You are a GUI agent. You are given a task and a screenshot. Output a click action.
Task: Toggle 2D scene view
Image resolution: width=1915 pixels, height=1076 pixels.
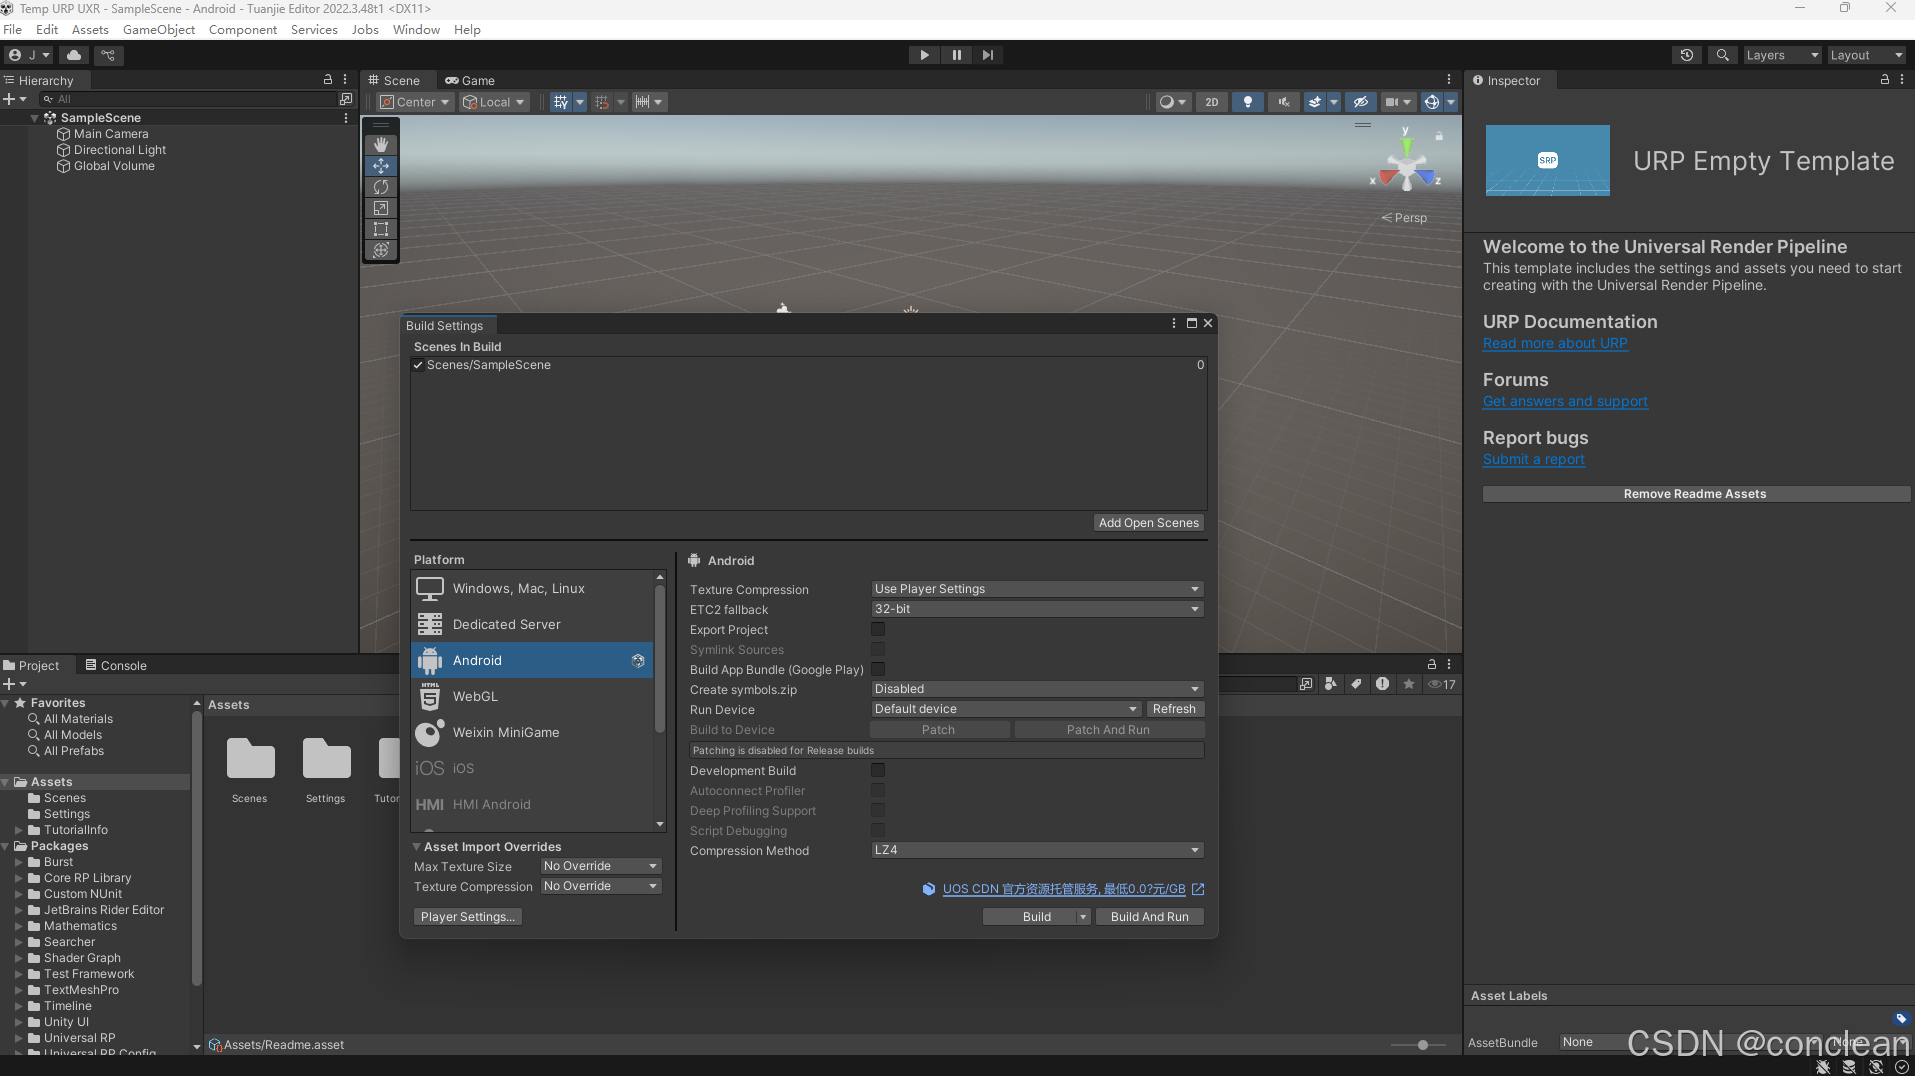click(1211, 102)
